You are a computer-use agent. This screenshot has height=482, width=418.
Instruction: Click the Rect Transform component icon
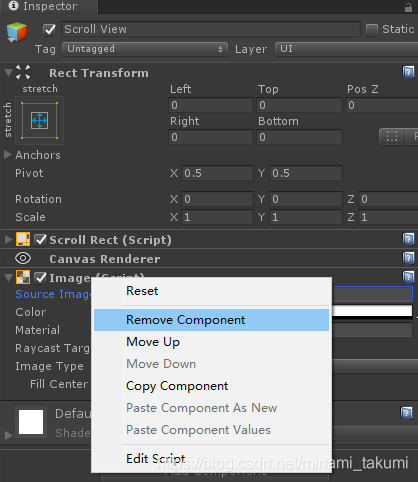coord(23,72)
